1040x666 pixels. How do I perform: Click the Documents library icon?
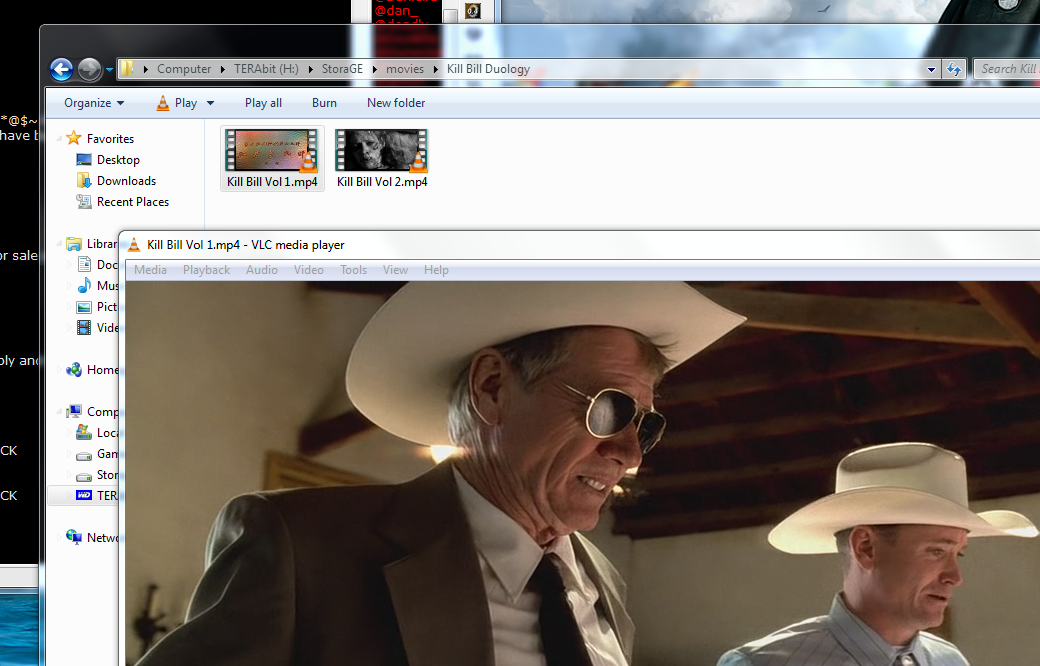click(84, 265)
